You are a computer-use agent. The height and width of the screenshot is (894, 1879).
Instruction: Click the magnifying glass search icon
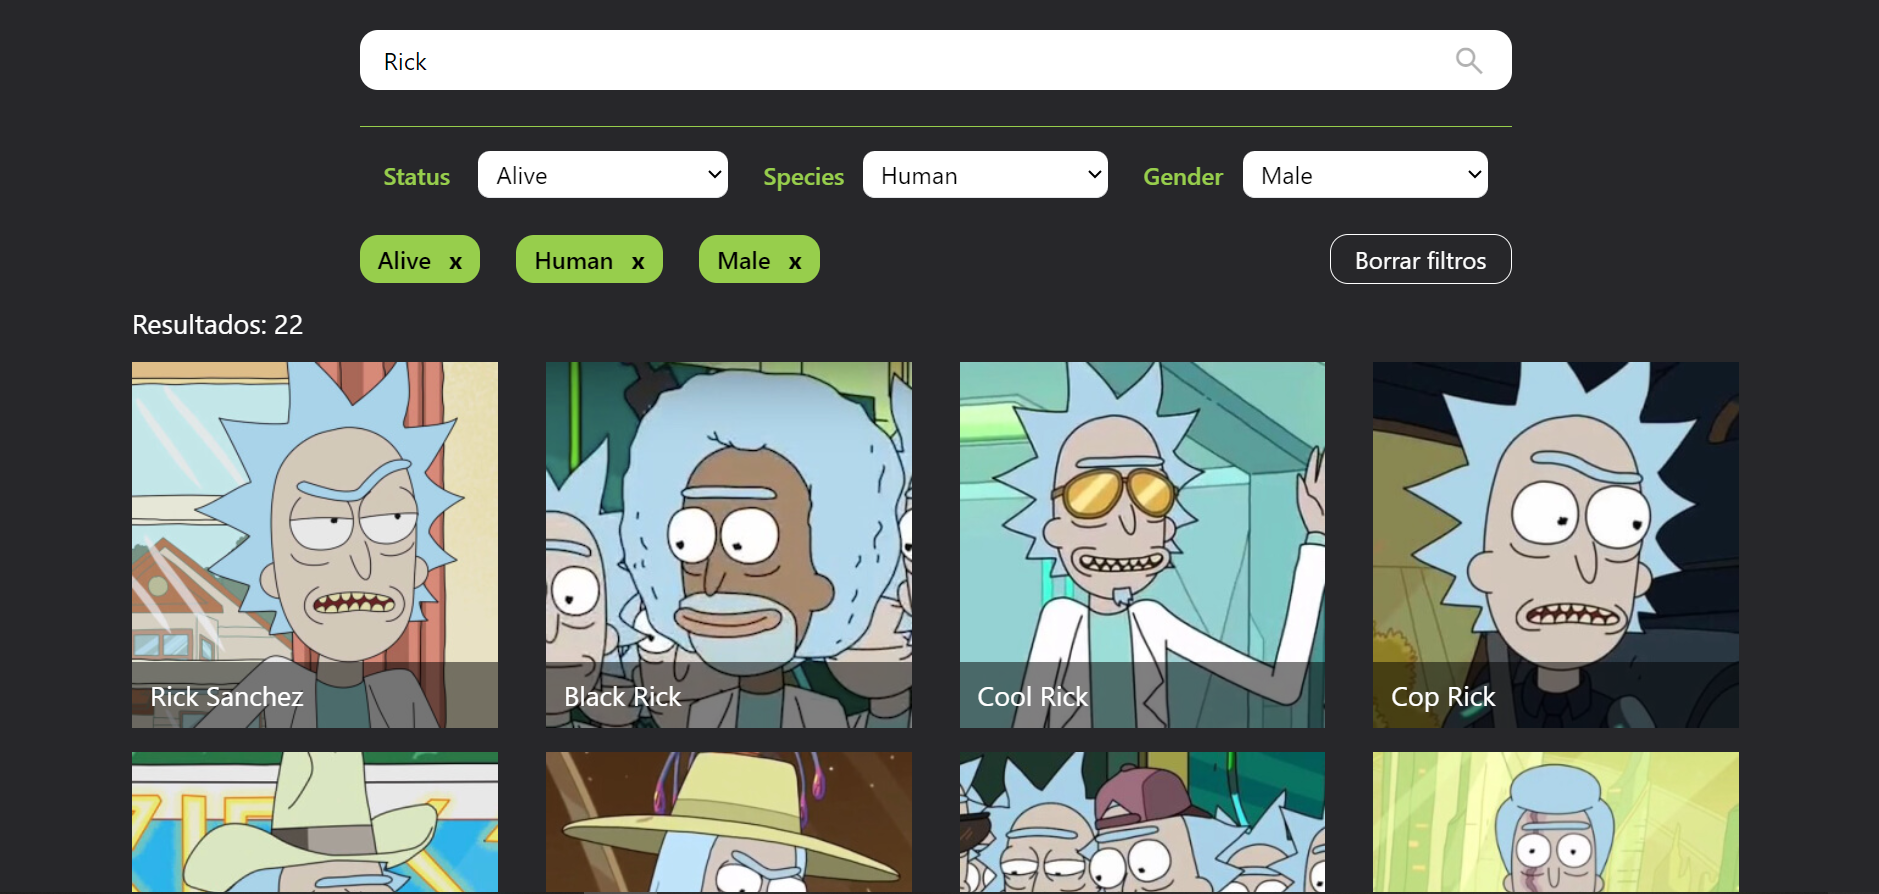[x=1468, y=61]
